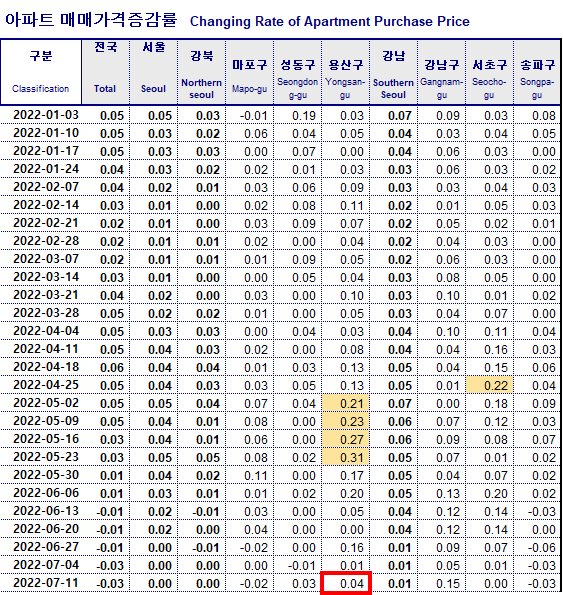This screenshot has height=595, width=563.
Task: Select the 성동구 Seongdong-gu column header
Action: tap(297, 72)
